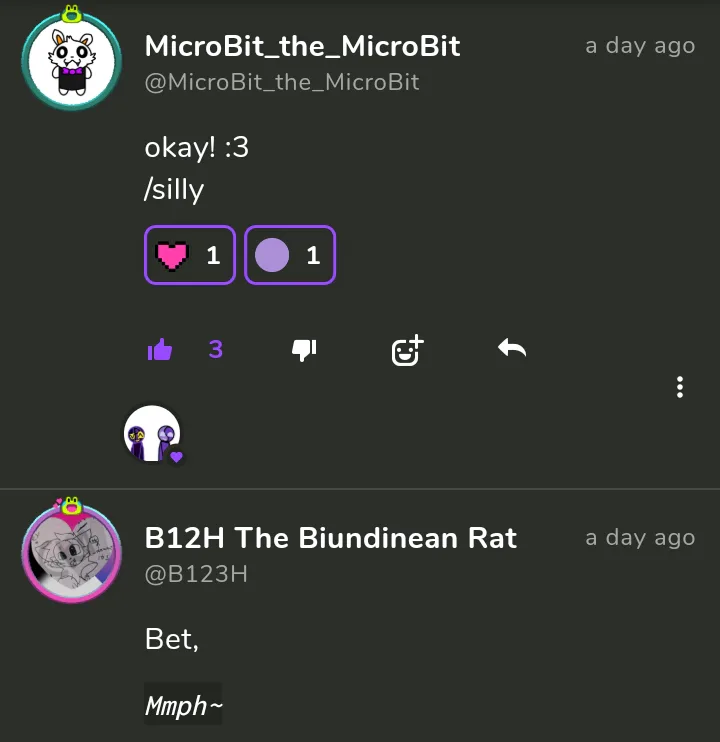Click the like count number 3
Viewport: 720px width, 742px height.
pyautogui.click(x=216, y=350)
